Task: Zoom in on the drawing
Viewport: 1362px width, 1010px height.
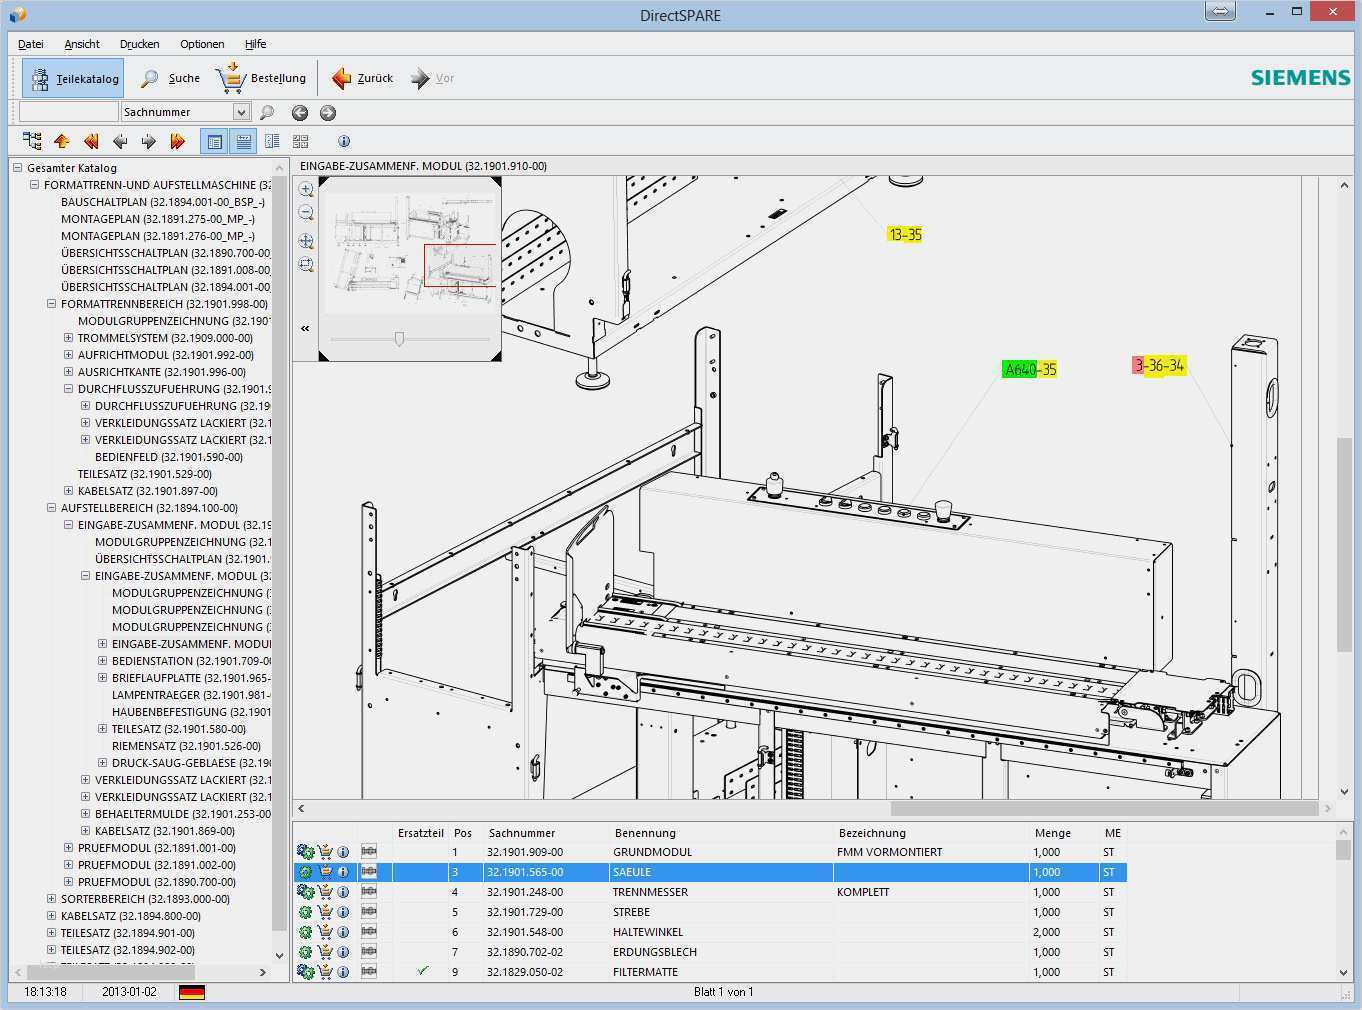Action: coord(306,189)
